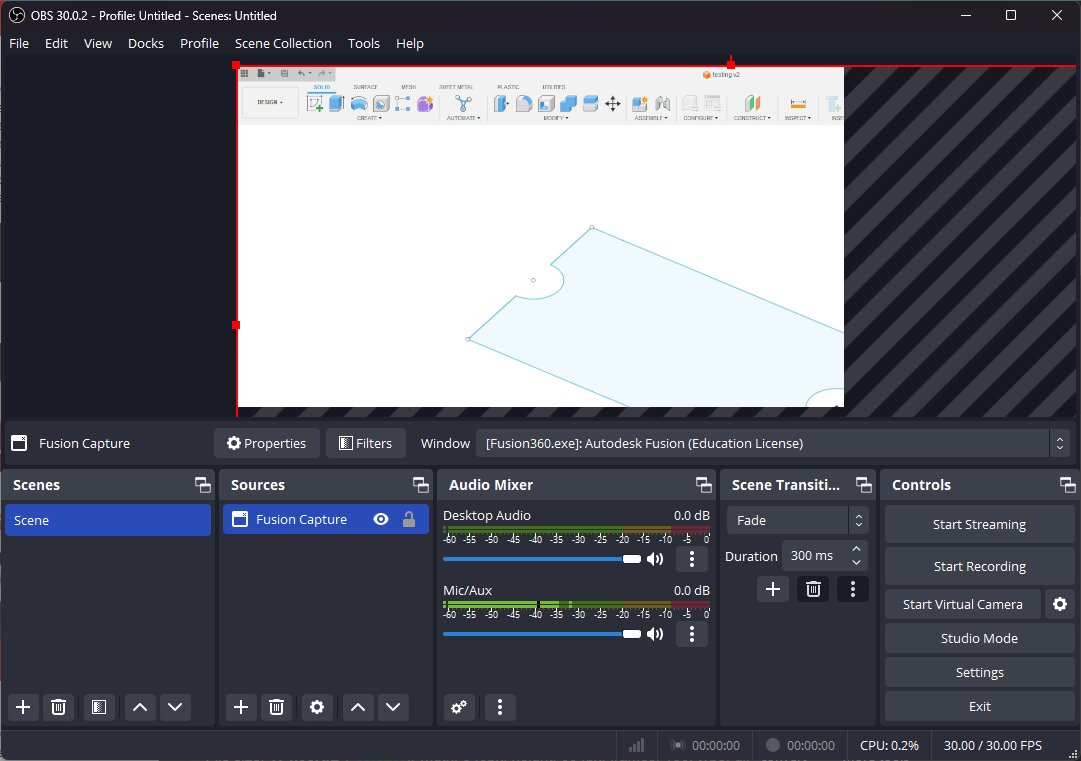
Task: Open advanced audio properties gears icon
Action: tap(459, 707)
